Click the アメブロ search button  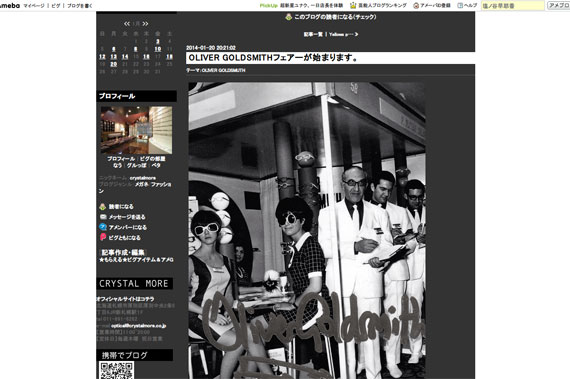(558, 5)
